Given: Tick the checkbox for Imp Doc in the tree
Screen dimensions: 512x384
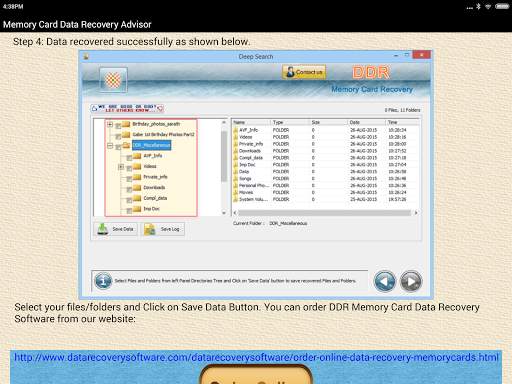Looking at the screenshot, I should coord(129,211).
